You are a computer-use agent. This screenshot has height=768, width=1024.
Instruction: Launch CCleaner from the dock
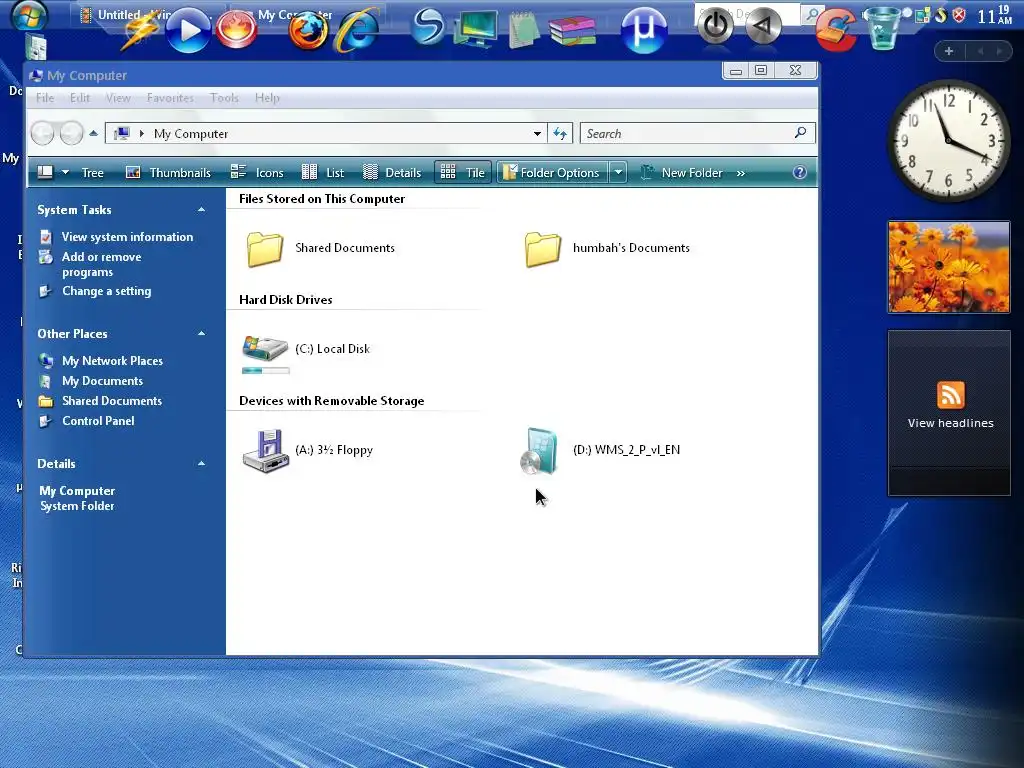pyautogui.click(x=835, y=30)
